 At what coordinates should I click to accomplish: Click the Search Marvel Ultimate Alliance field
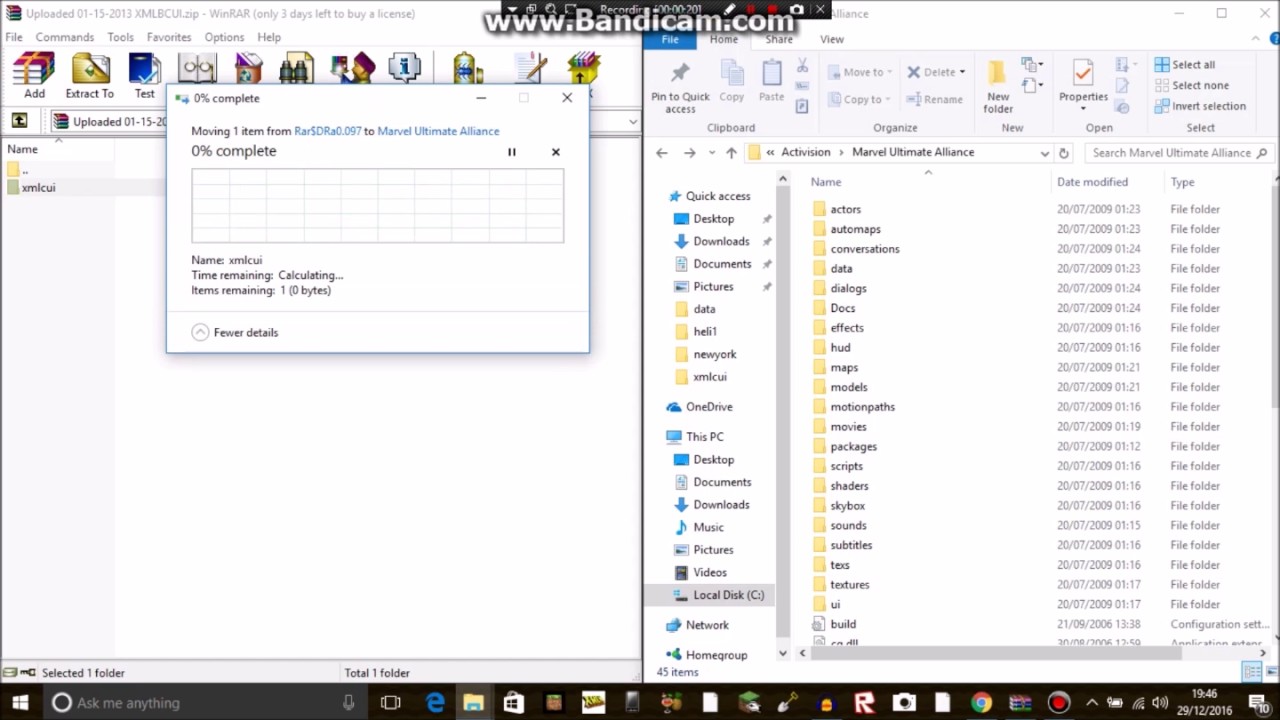[1178, 153]
